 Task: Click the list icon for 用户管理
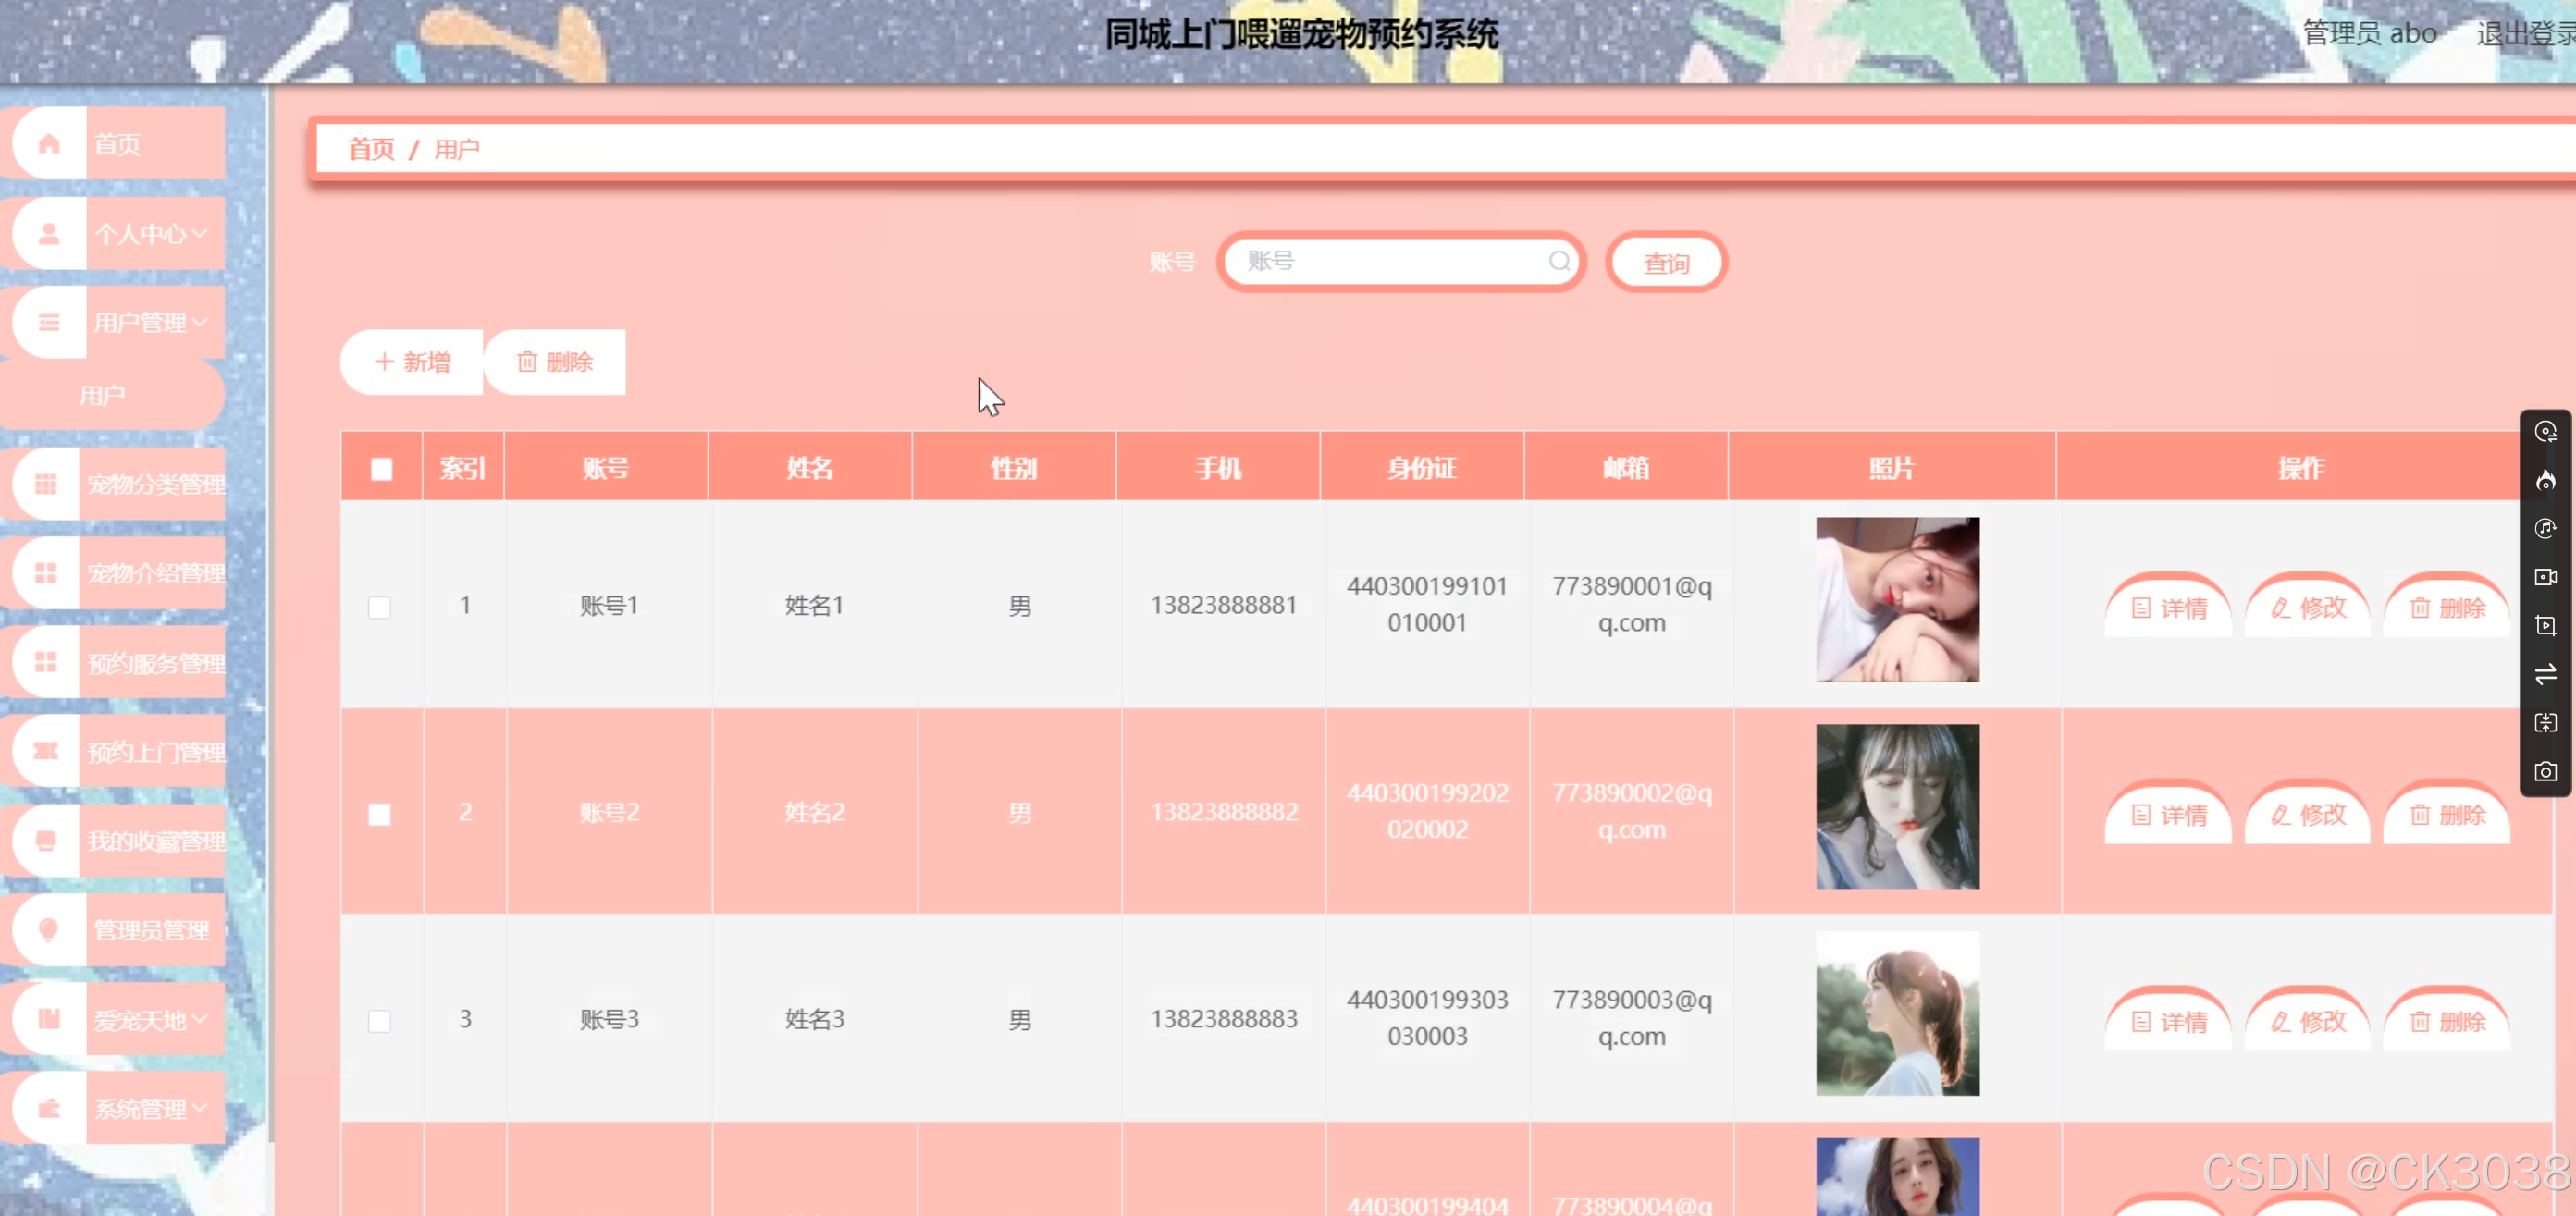[x=49, y=322]
